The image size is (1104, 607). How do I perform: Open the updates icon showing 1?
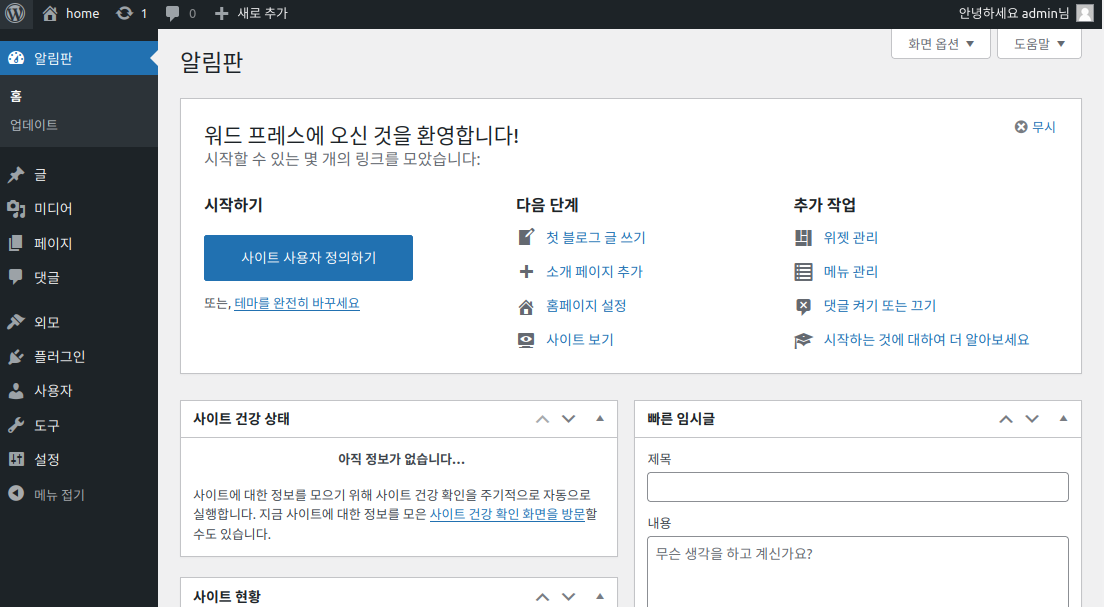[125, 13]
